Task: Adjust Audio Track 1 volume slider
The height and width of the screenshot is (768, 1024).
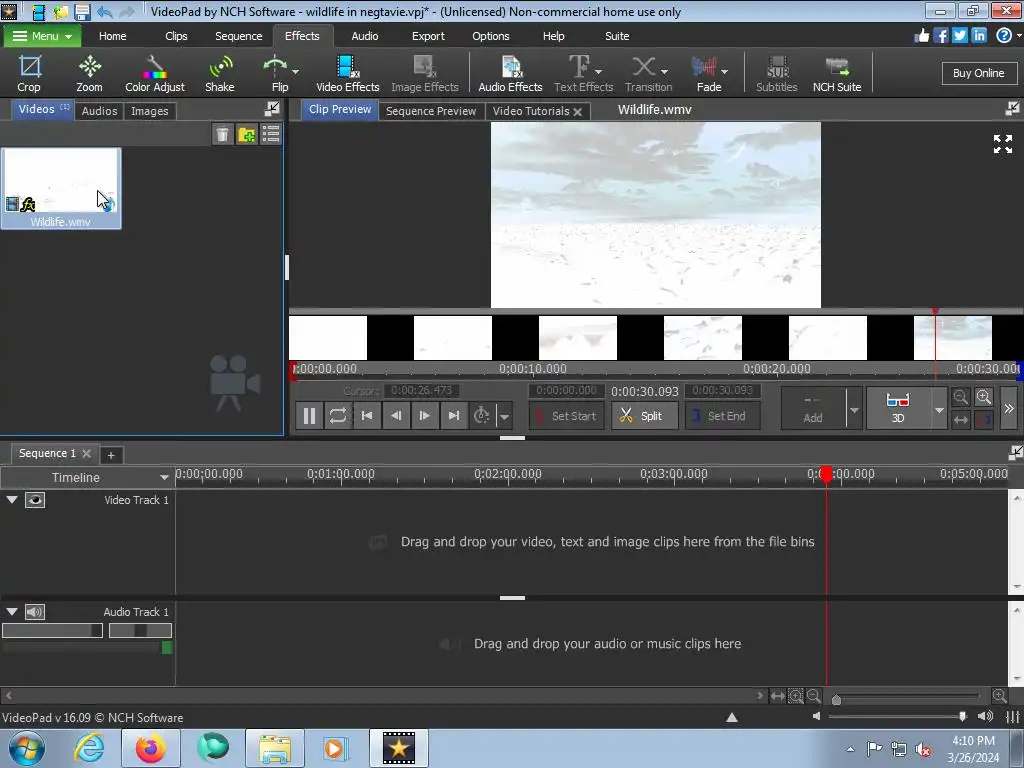Action: tap(52, 630)
